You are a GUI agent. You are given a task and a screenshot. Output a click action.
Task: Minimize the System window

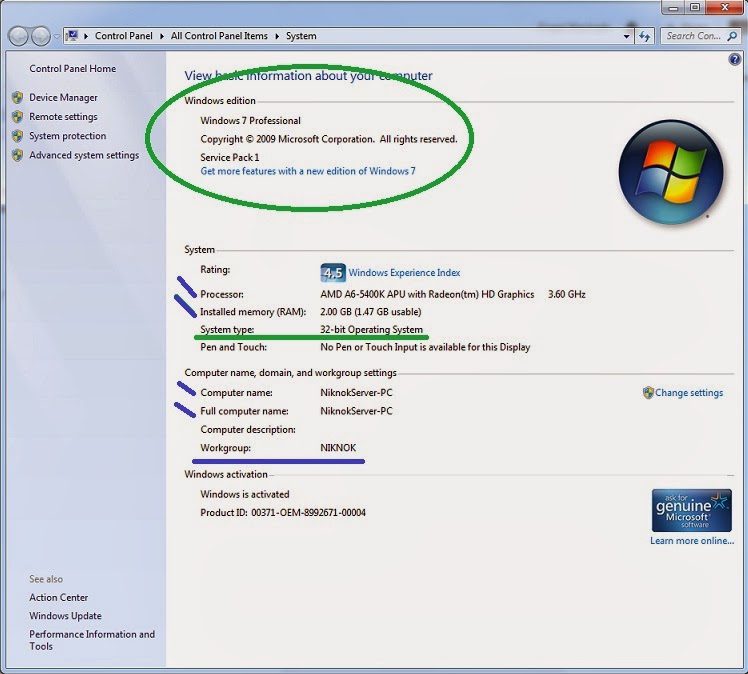(673, 7)
